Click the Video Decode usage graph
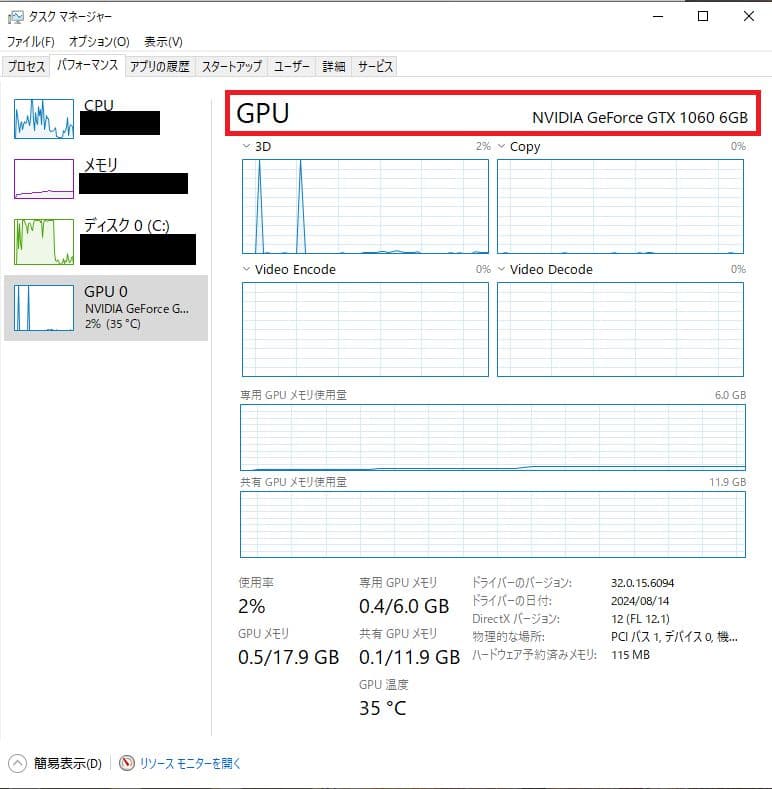Image resolution: width=772 pixels, height=789 pixels. [x=620, y=329]
